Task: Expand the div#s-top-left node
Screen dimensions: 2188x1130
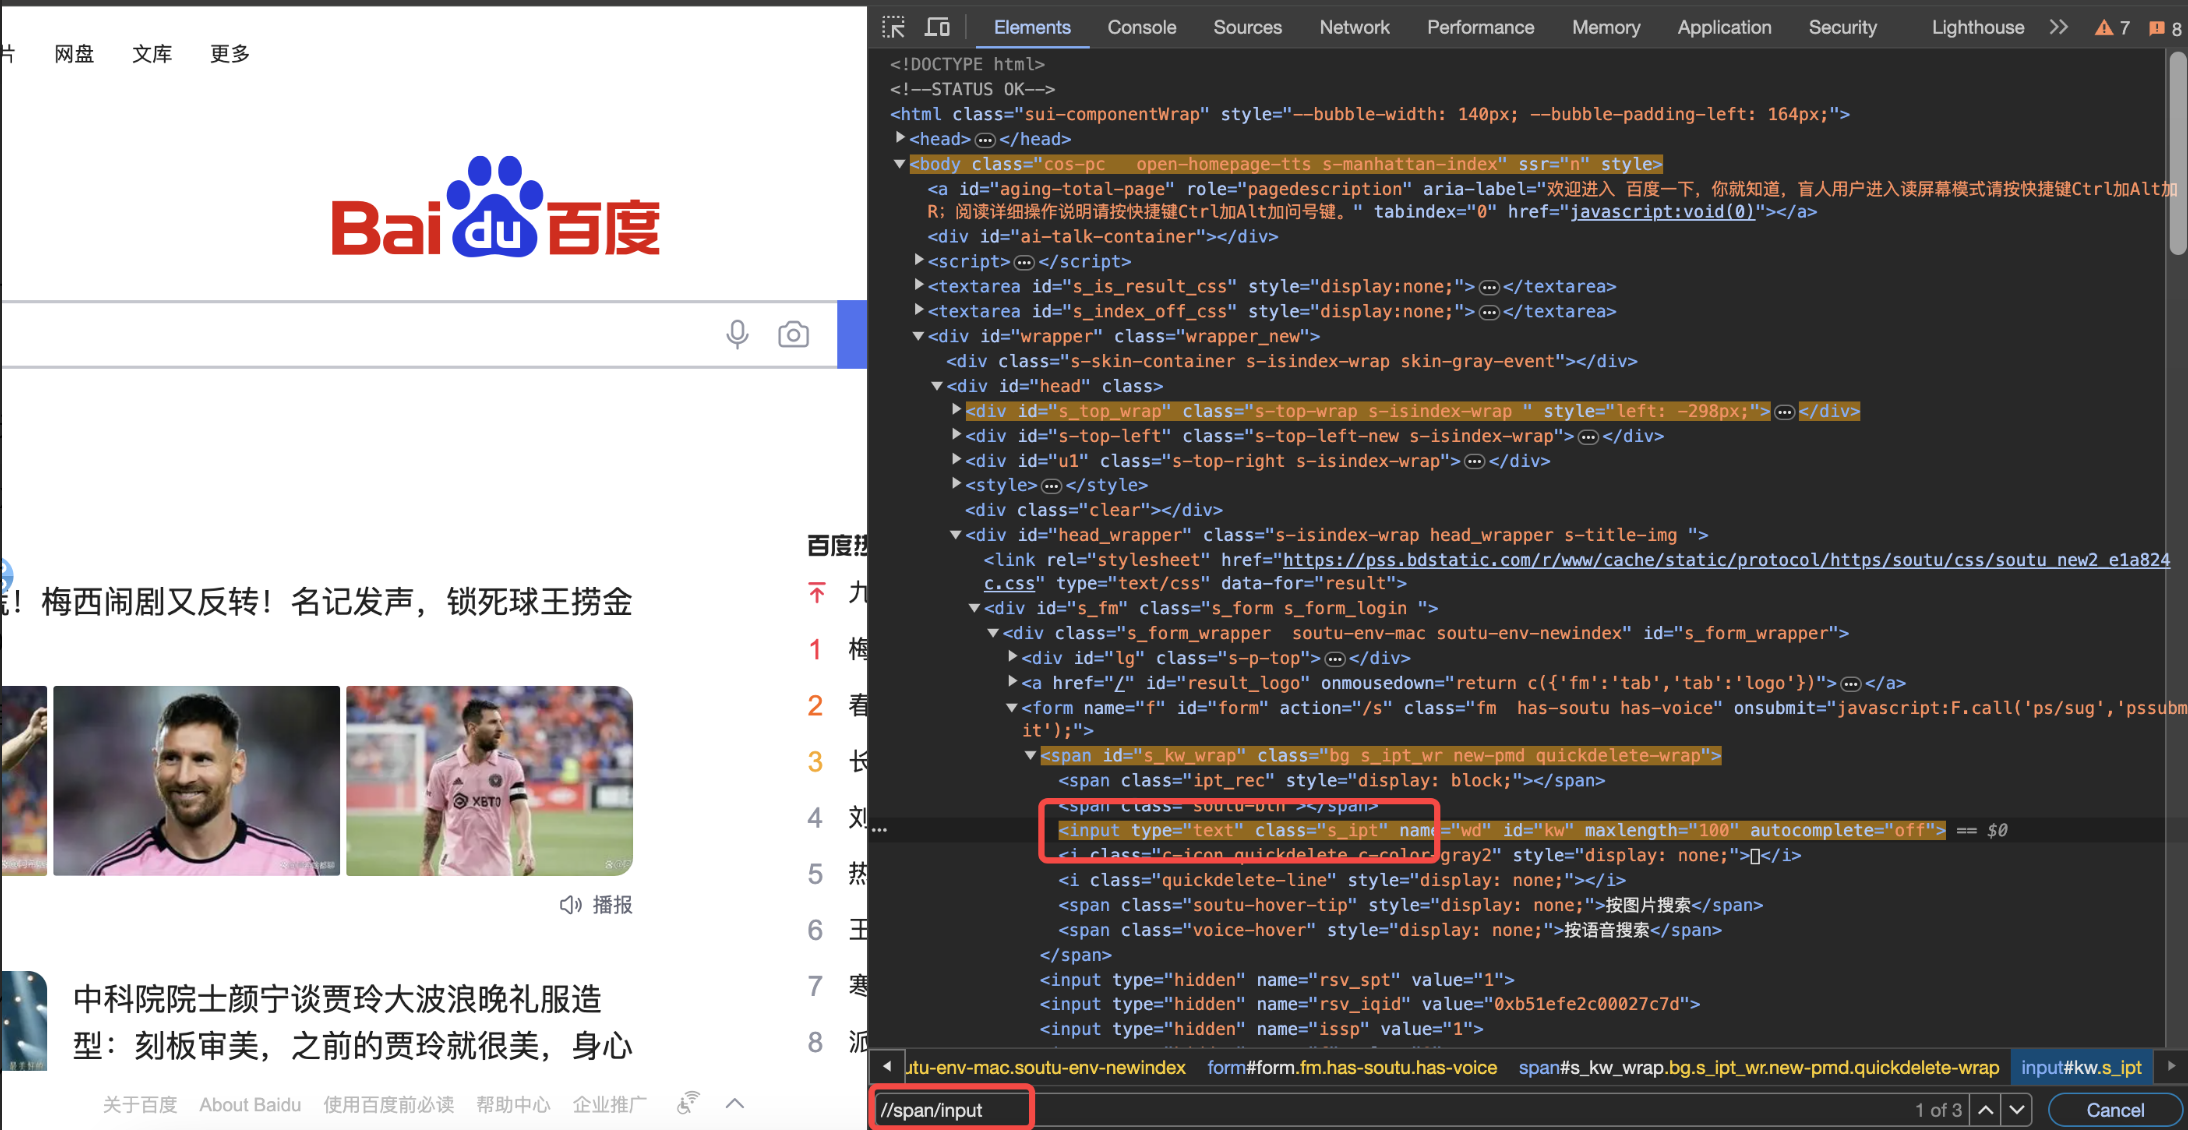Action: click(956, 435)
